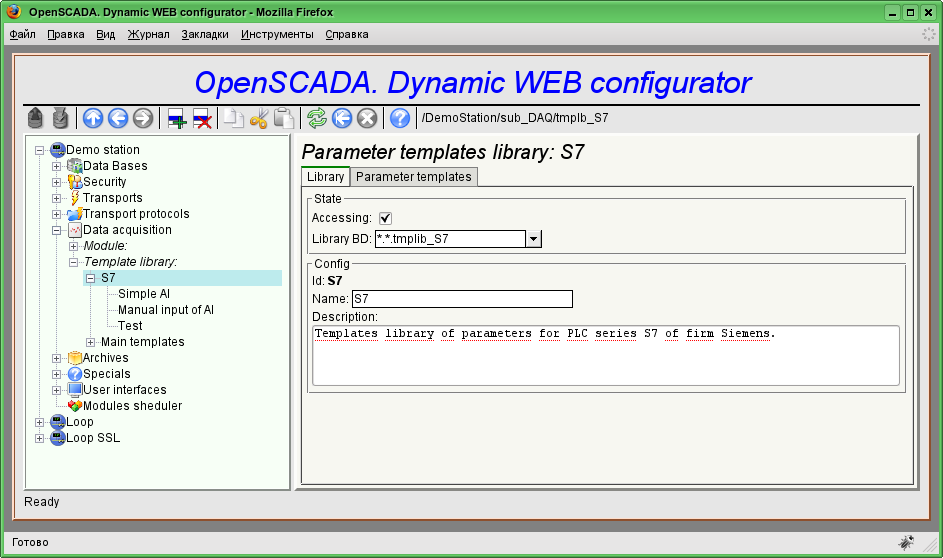Select the Test template item
This screenshot has height=558, width=943.
(130, 326)
